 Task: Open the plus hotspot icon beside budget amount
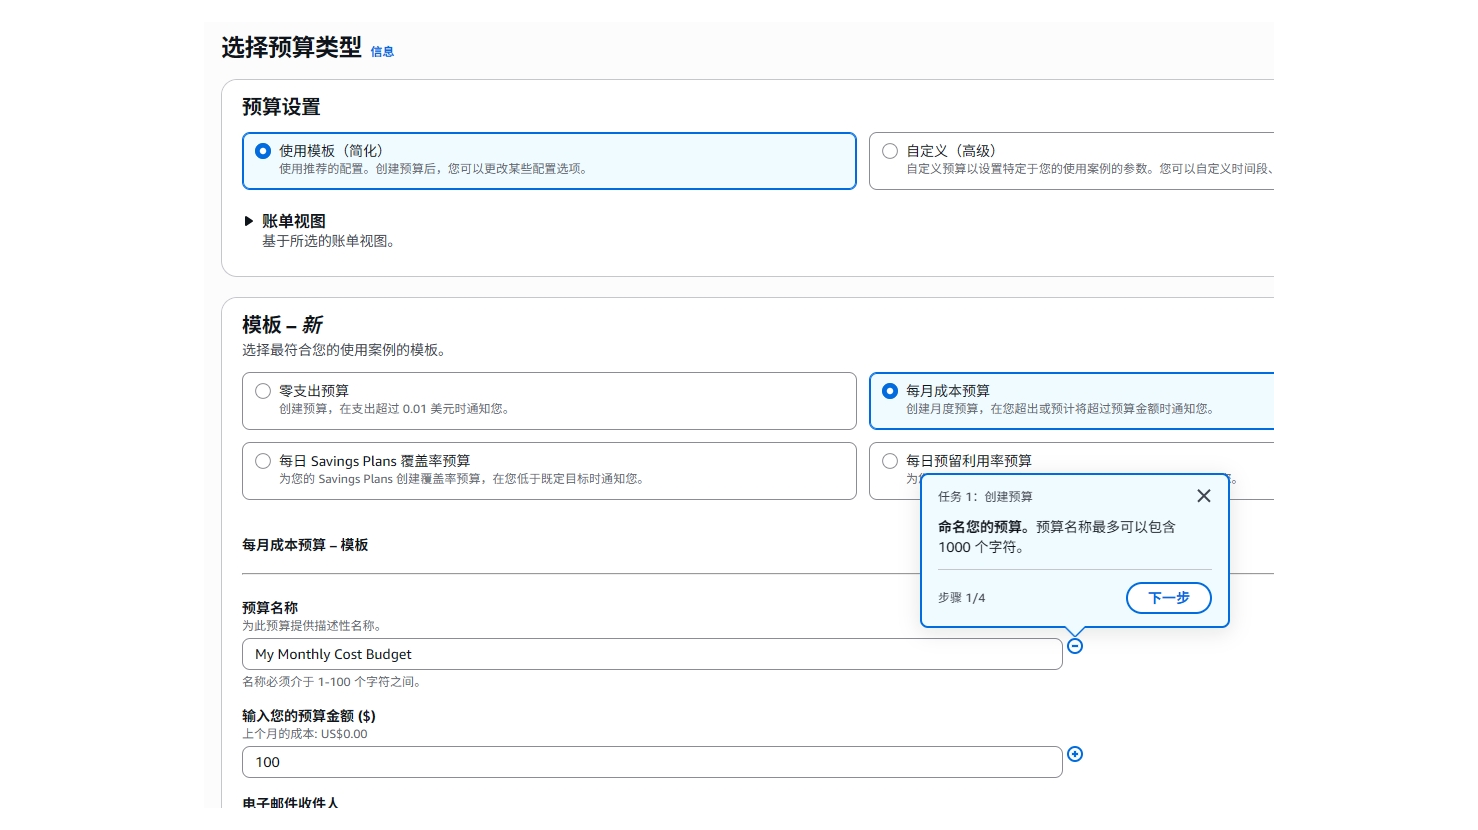(x=1075, y=754)
